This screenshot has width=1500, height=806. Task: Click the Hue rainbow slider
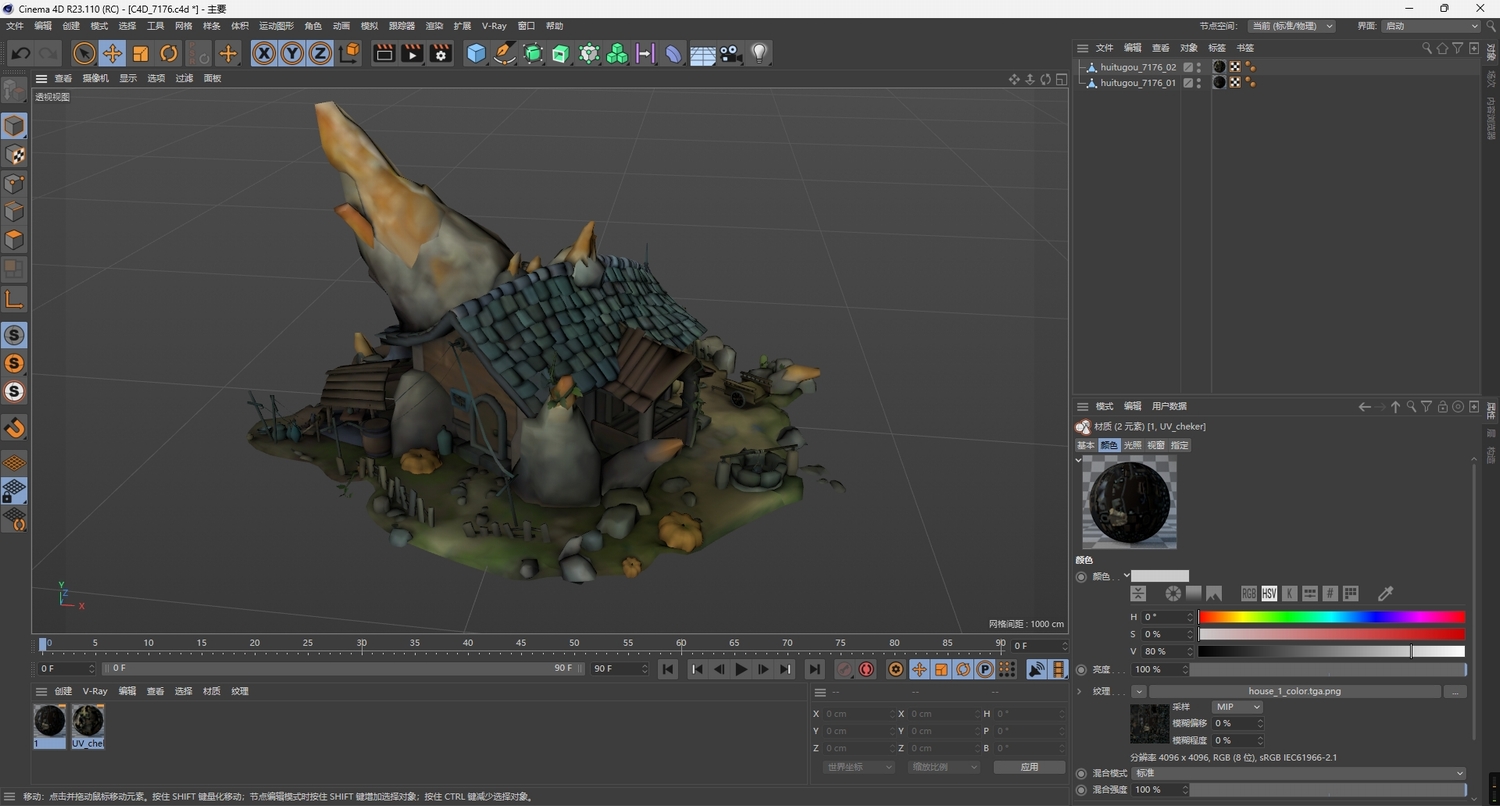tap(1331, 617)
